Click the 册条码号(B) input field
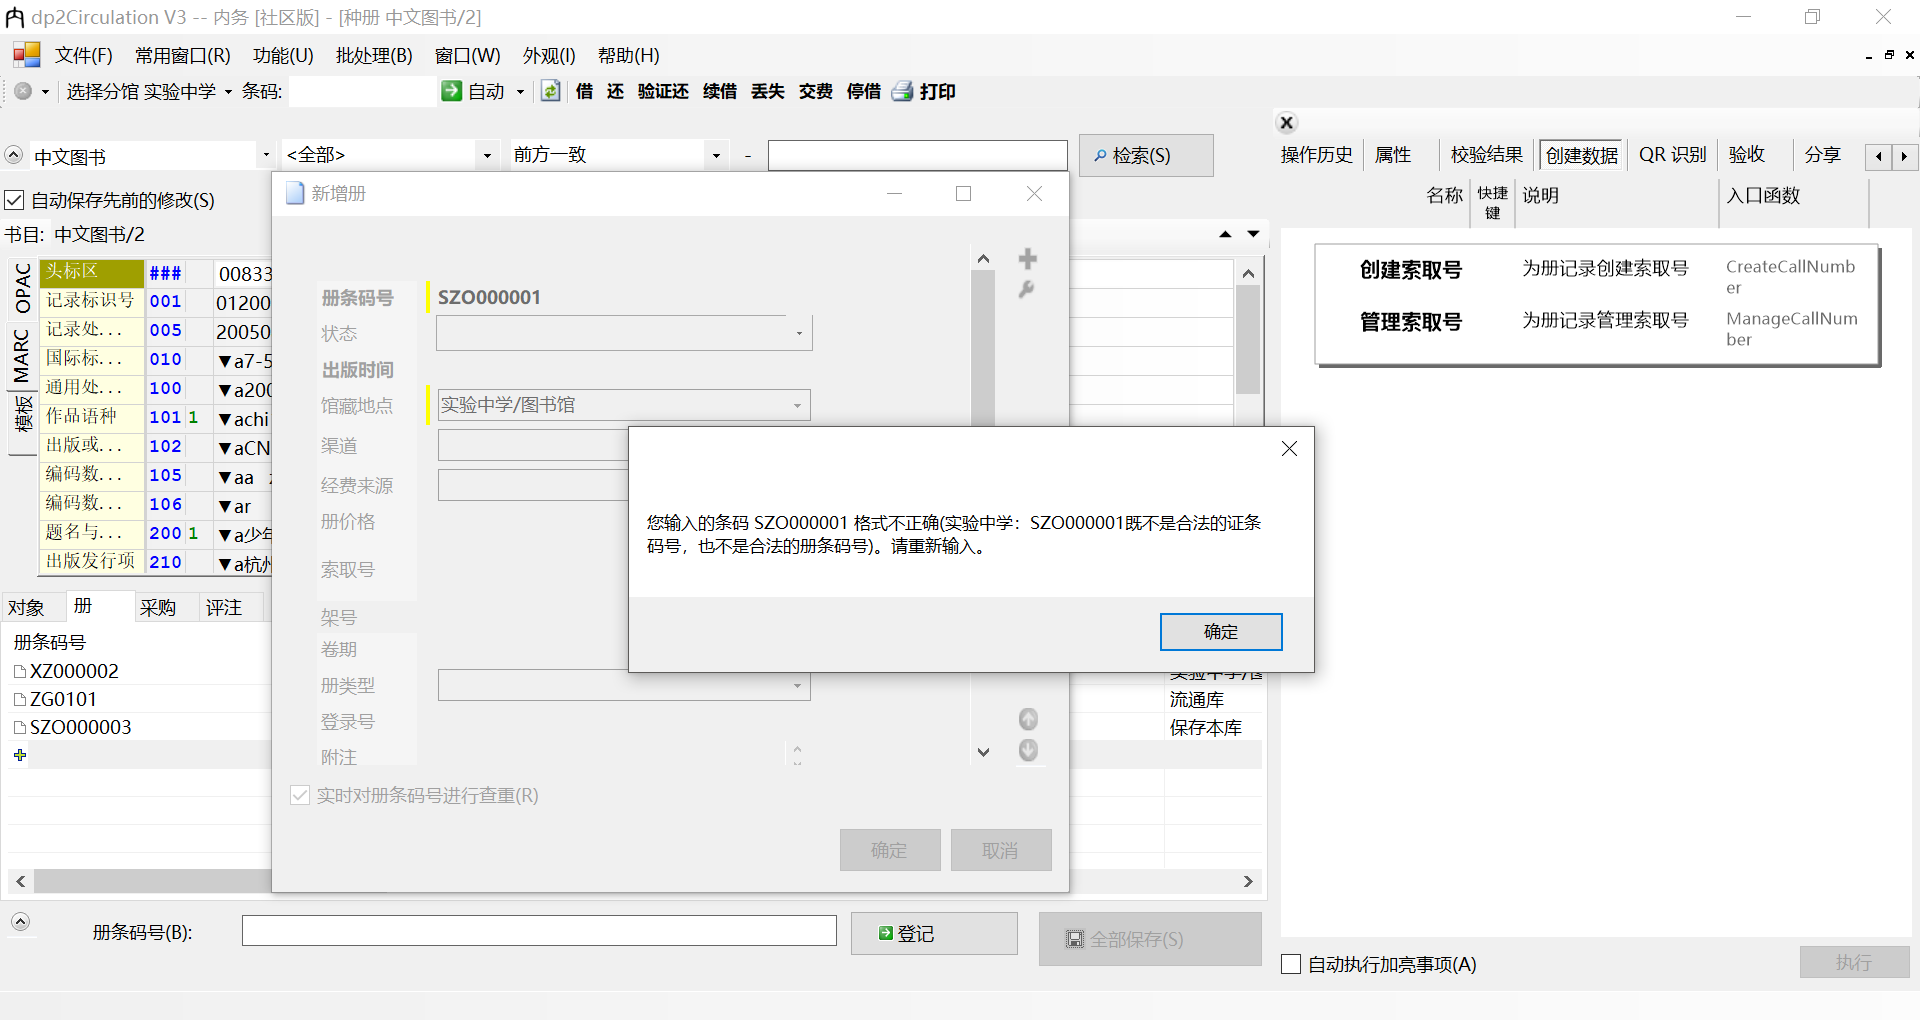Viewport: 1920px width, 1020px height. point(539,930)
